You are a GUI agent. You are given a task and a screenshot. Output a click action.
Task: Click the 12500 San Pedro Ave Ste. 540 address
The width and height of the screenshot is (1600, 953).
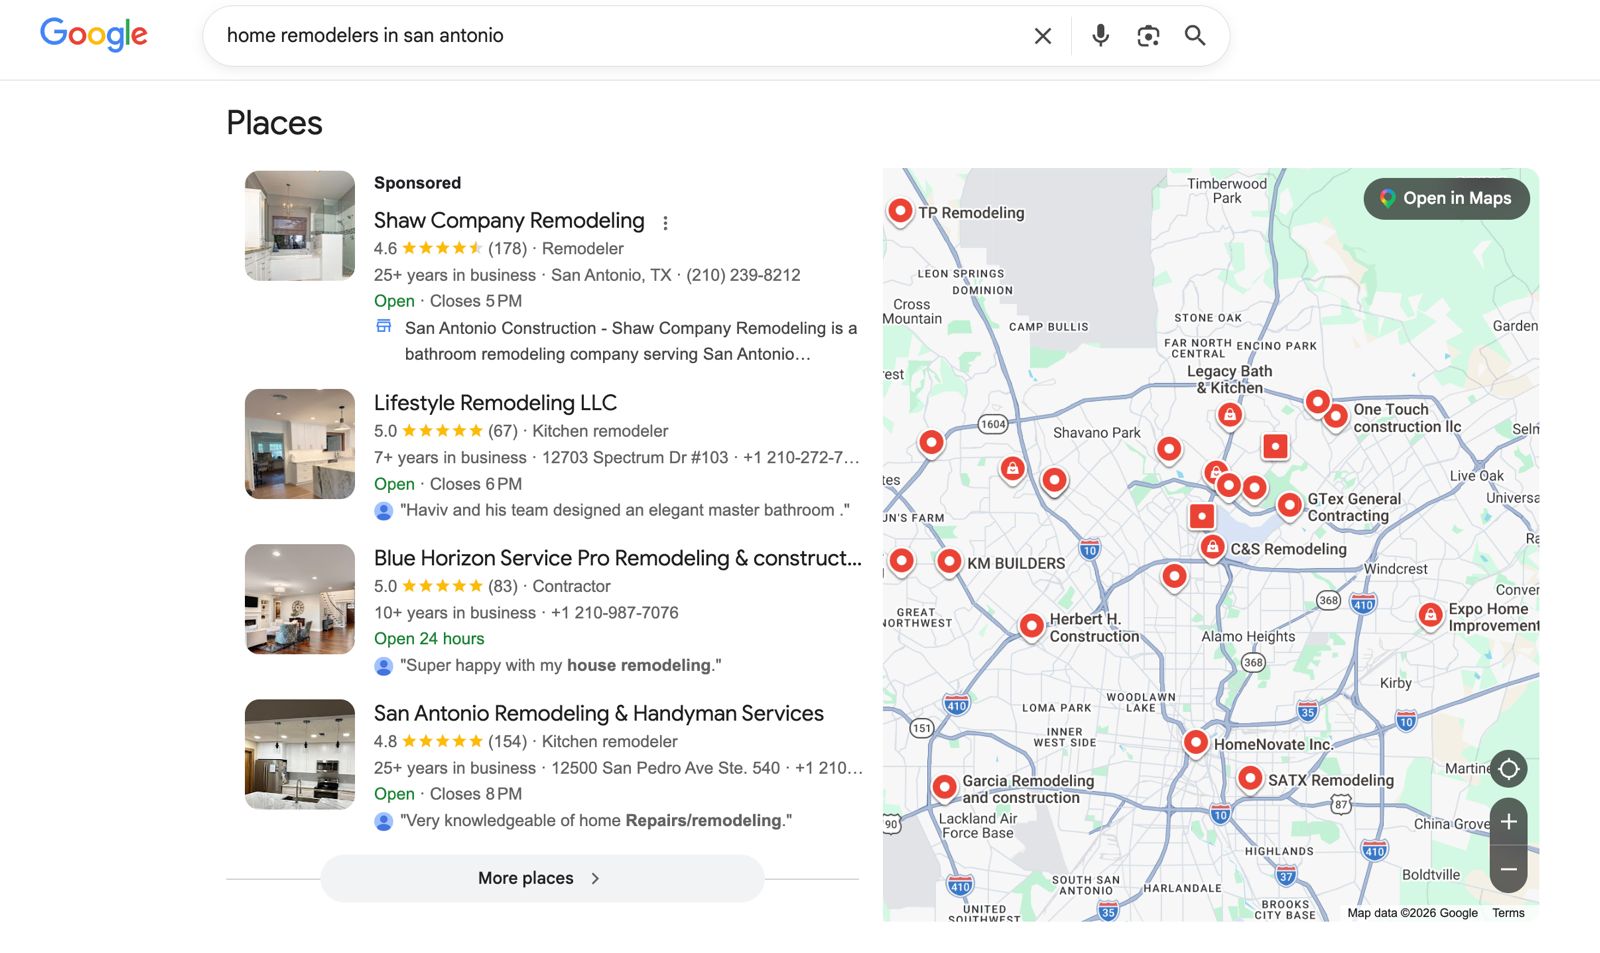pyautogui.click(x=665, y=768)
